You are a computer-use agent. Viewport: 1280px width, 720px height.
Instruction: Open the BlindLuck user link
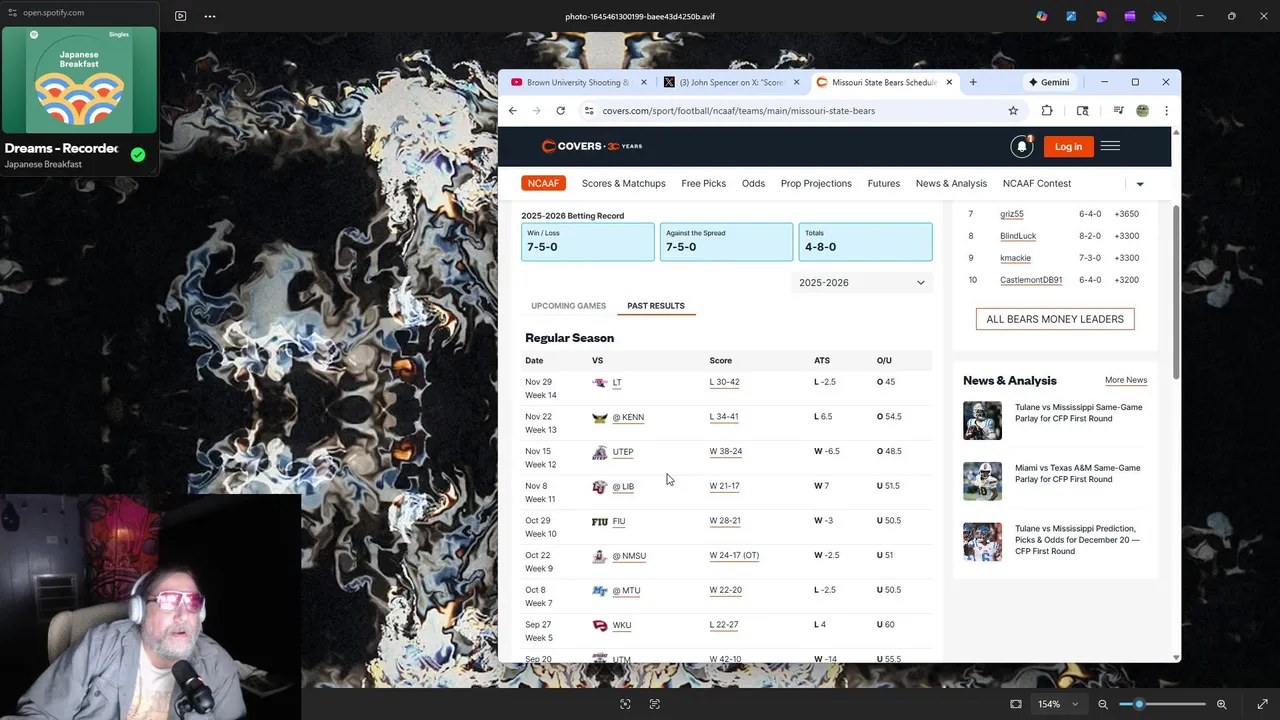coord(1018,236)
